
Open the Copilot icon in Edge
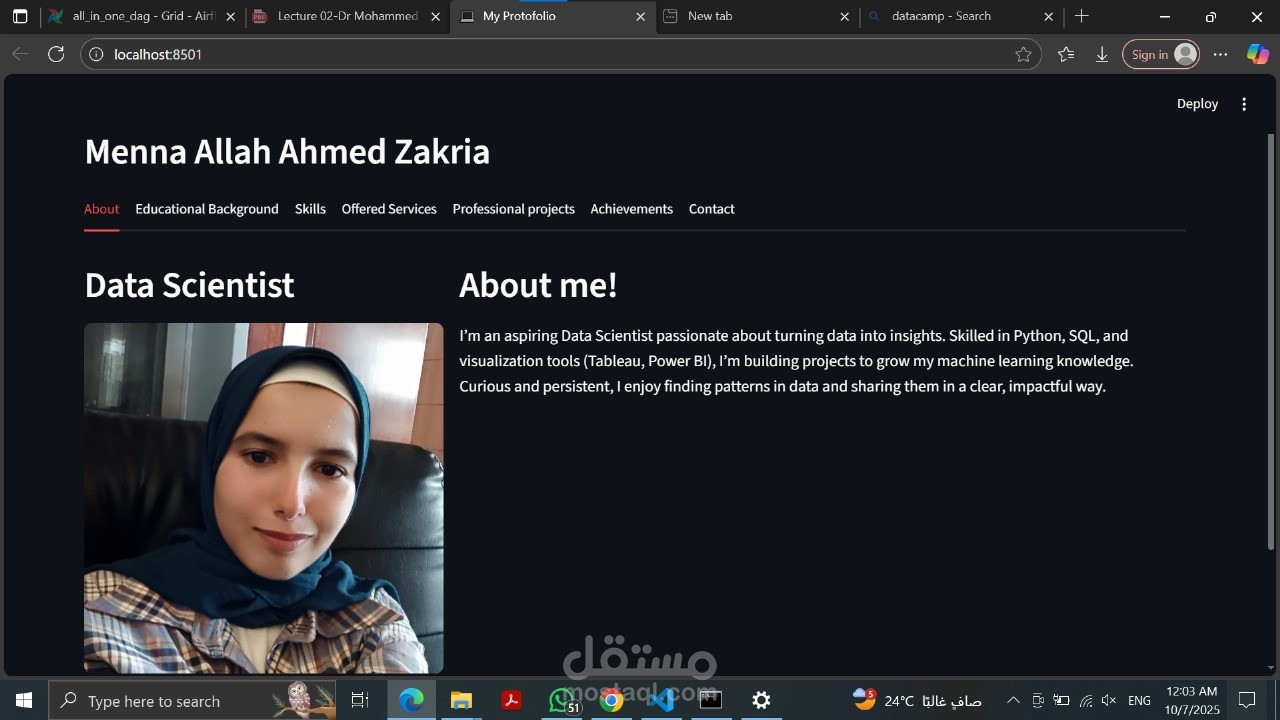(x=1257, y=54)
